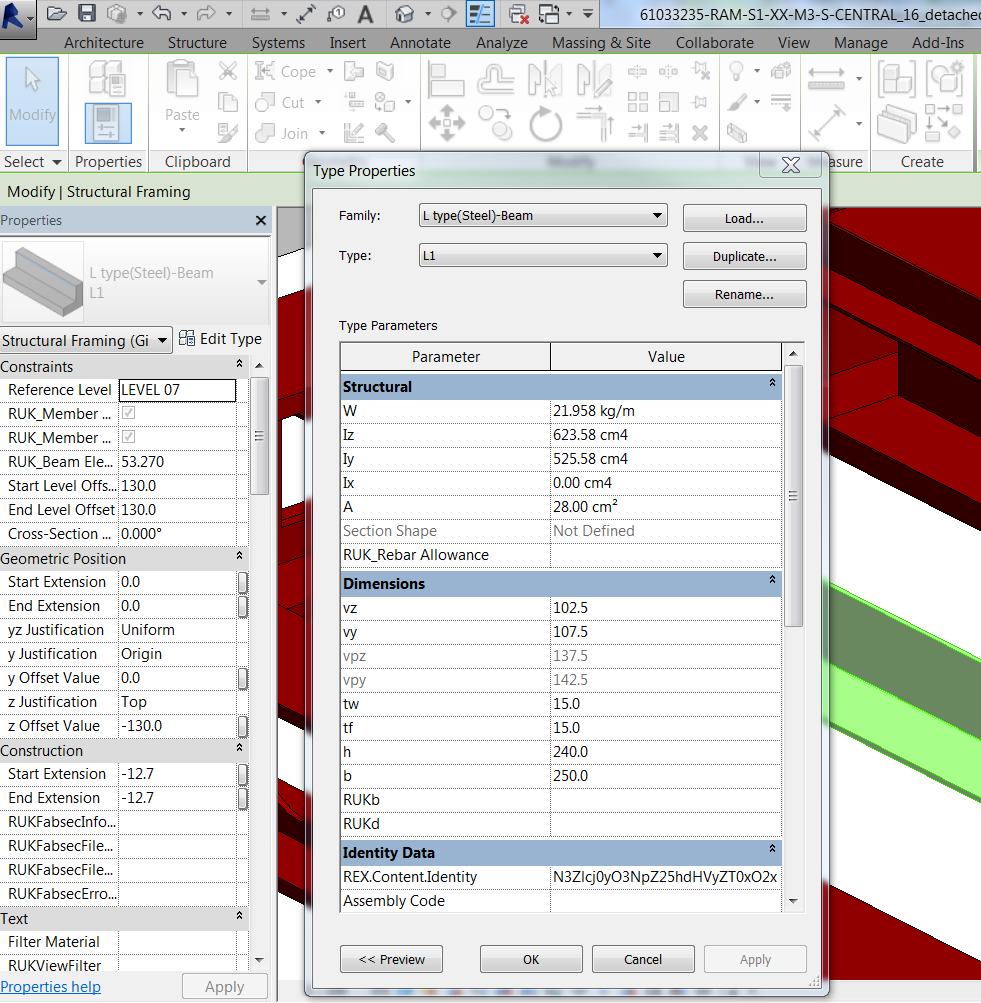
Task: Click Cancel in Type Properties dialog
Action: 643,960
